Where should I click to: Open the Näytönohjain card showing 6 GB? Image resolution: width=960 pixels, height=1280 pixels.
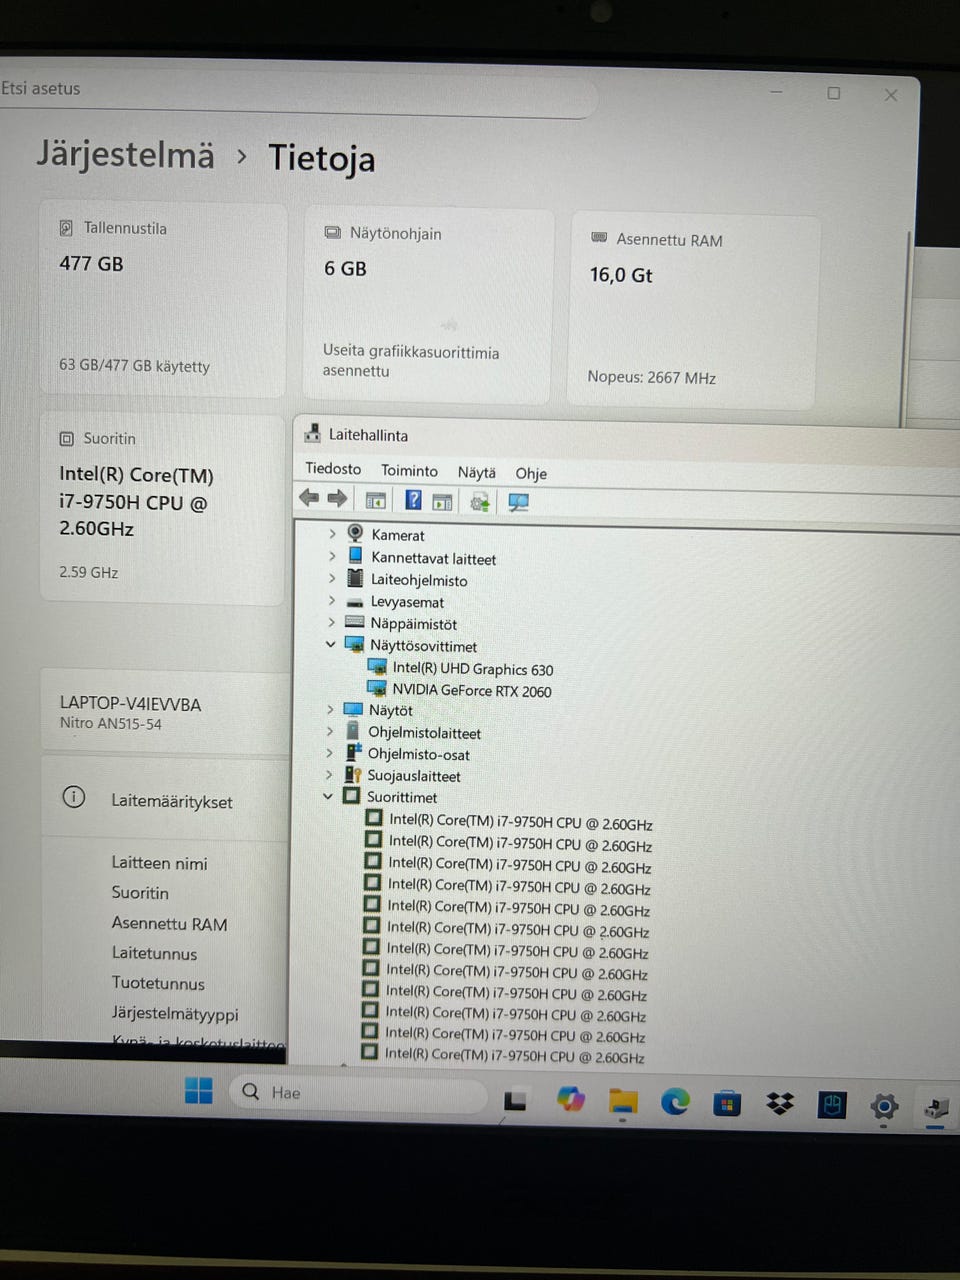click(428, 304)
